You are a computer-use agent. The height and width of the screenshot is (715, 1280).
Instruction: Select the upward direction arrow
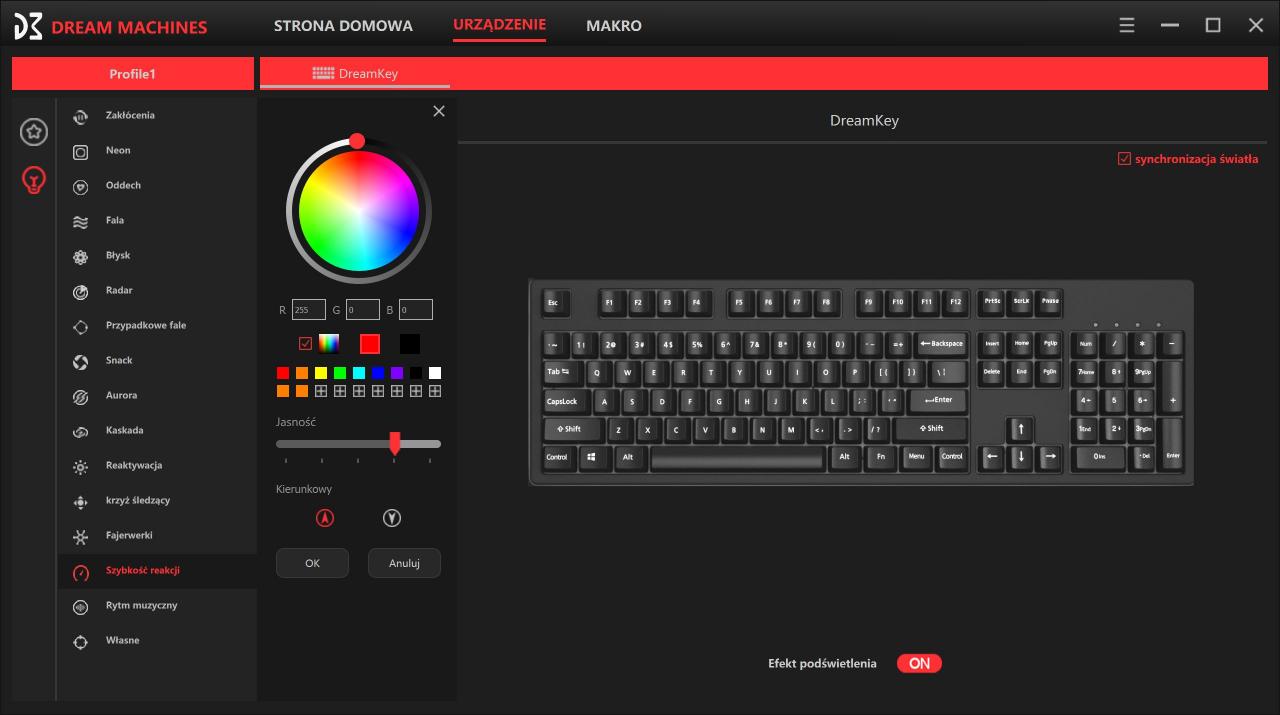coord(325,518)
